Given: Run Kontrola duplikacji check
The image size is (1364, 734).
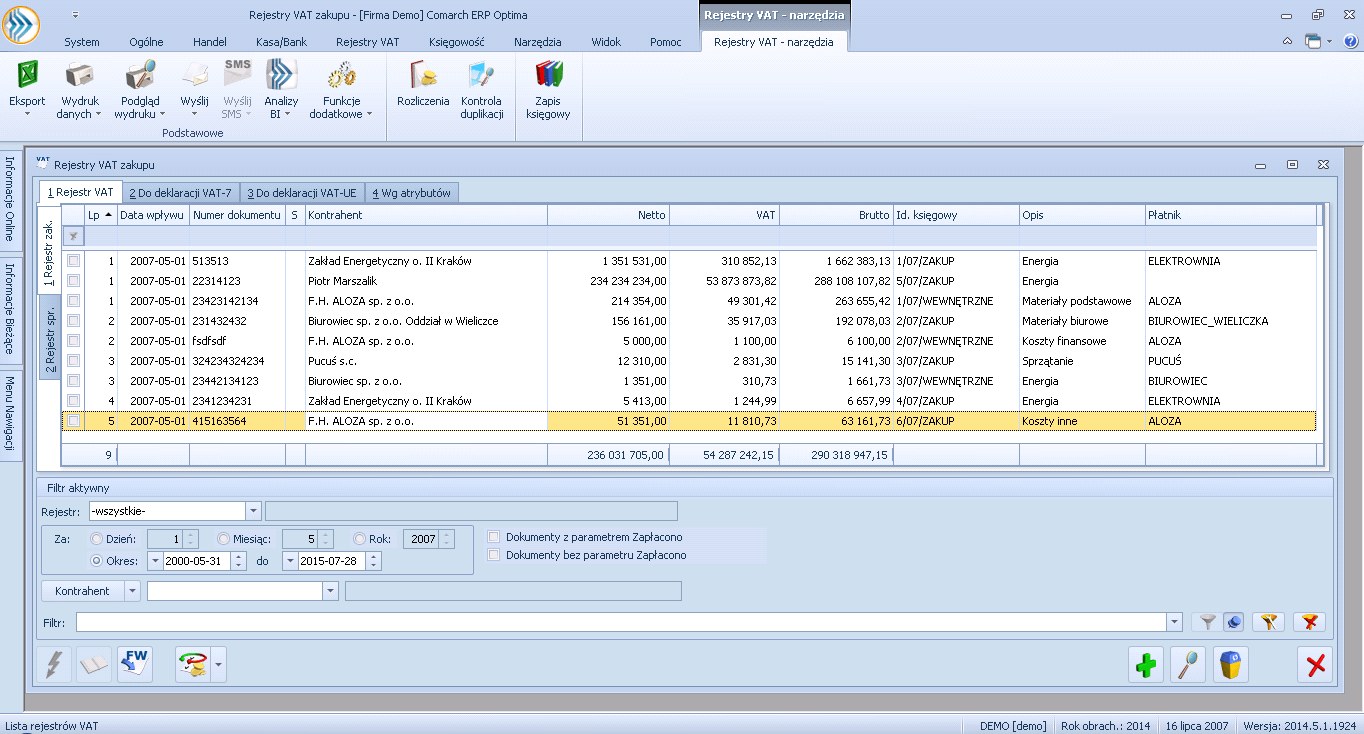Looking at the screenshot, I should click(x=481, y=88).
